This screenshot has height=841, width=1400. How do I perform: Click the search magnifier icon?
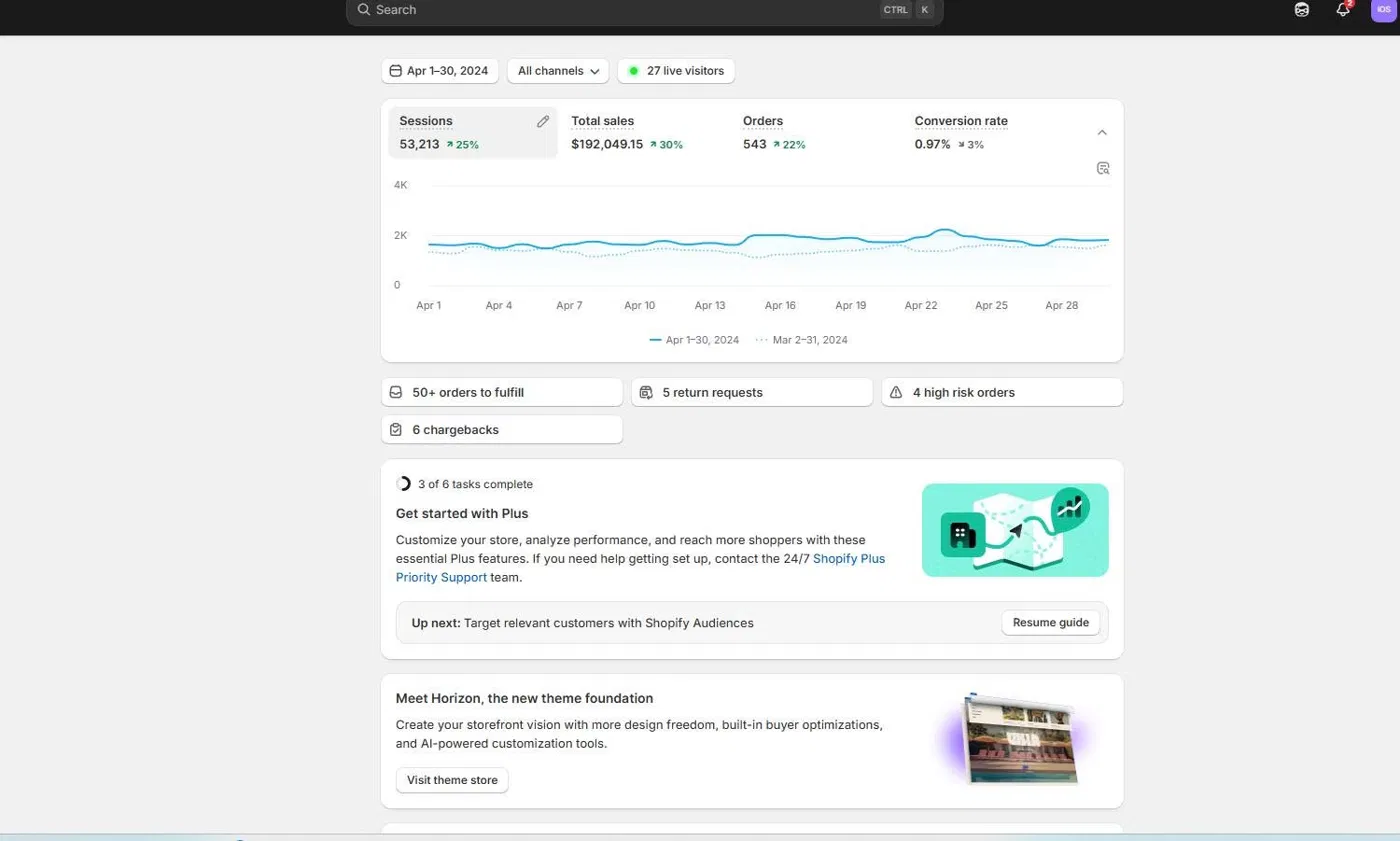coord(364,9)
